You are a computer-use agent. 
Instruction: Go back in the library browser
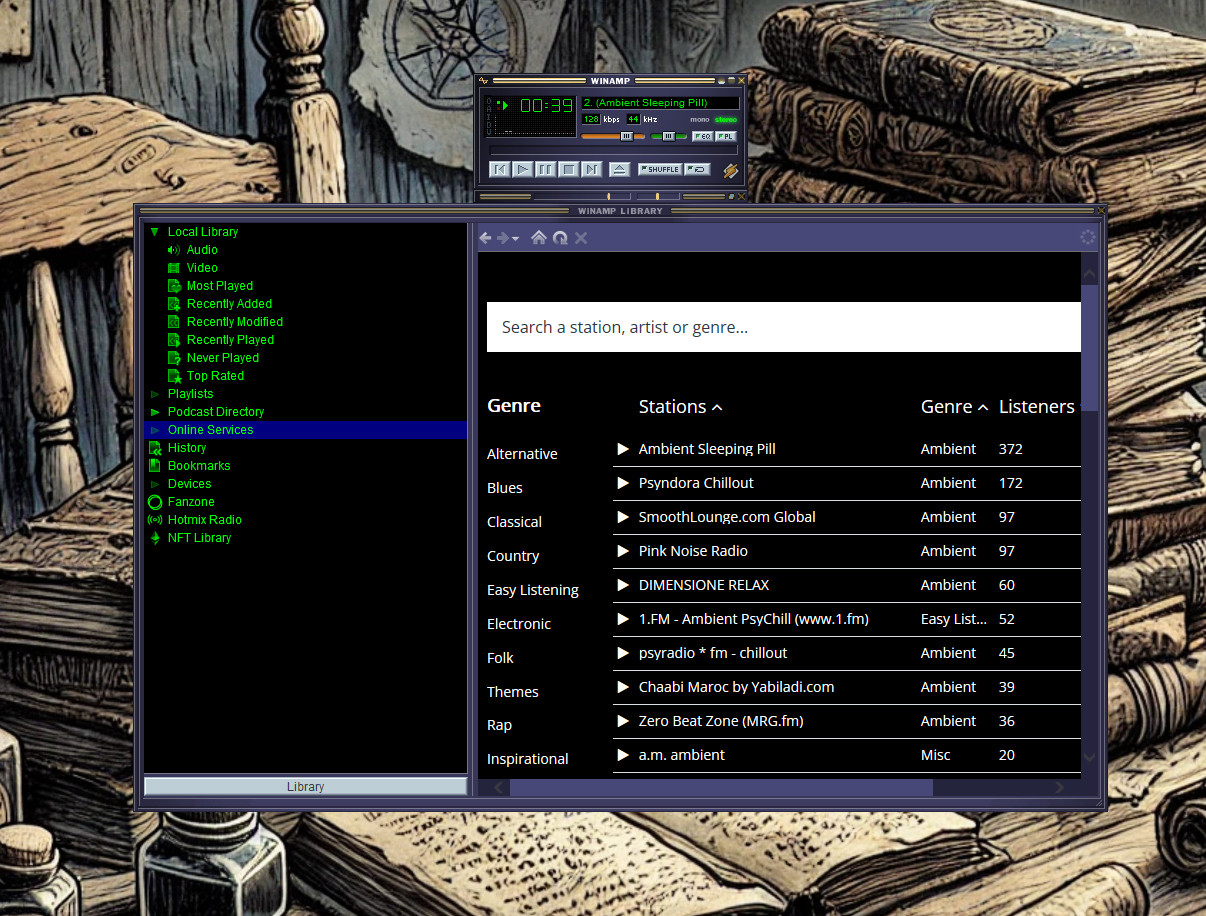pyautogui.click(x=486, y=238)
